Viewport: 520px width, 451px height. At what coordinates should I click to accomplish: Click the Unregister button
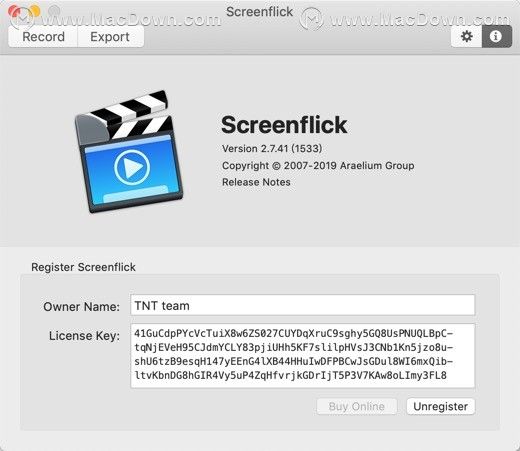[x=441, y=406]
